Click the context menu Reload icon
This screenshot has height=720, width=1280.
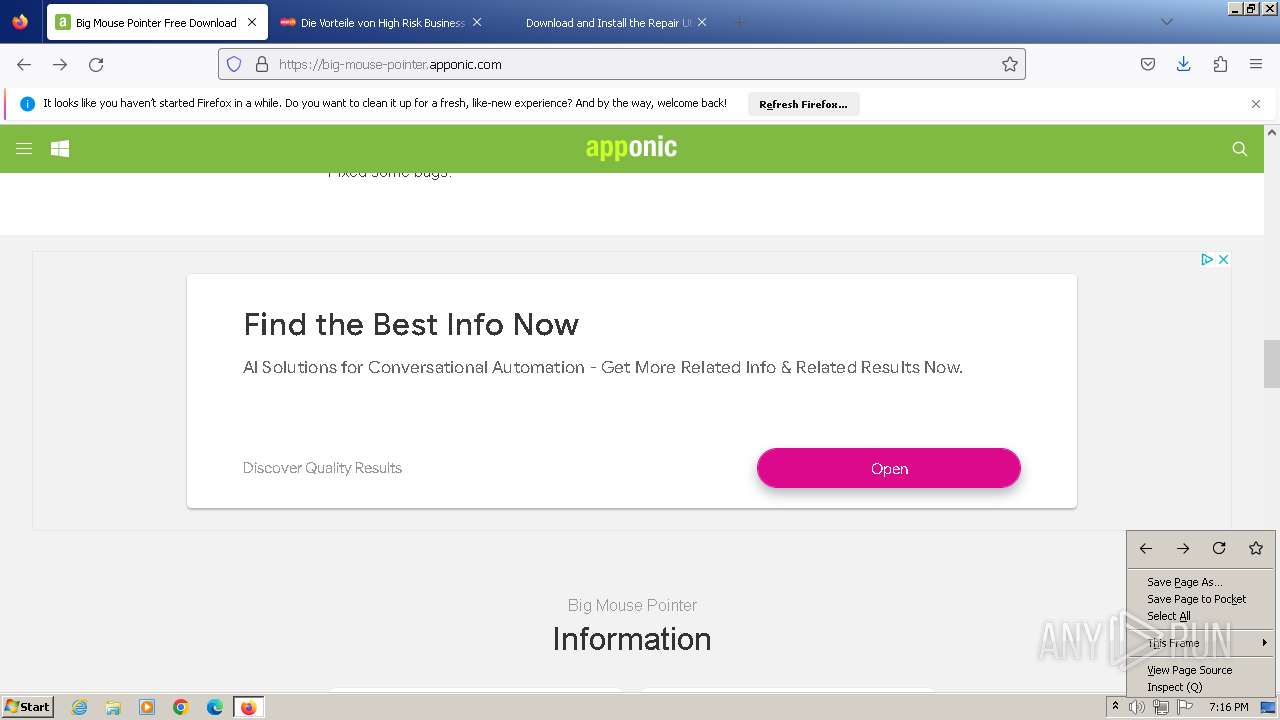click(x=1219, y=548)
